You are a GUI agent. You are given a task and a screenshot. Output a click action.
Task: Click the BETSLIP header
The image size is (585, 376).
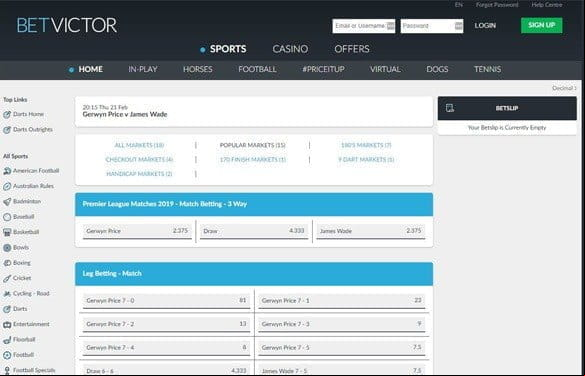pos(507,108)
